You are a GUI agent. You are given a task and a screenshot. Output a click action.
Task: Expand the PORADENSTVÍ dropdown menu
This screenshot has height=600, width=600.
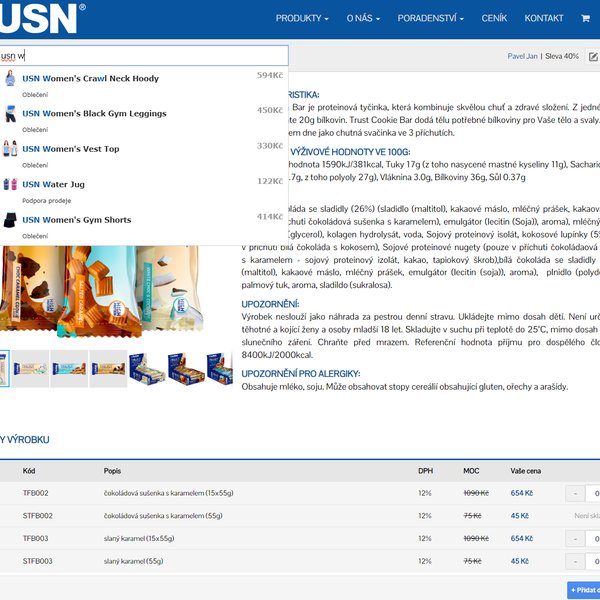point(431,18)
